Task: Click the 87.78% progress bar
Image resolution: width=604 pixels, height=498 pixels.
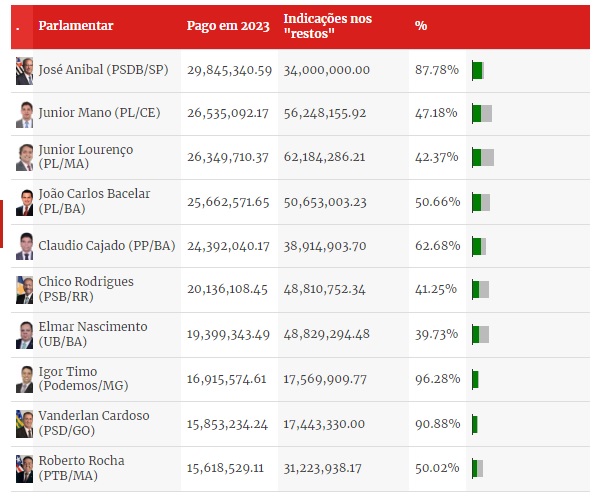Action: [478, 70]
